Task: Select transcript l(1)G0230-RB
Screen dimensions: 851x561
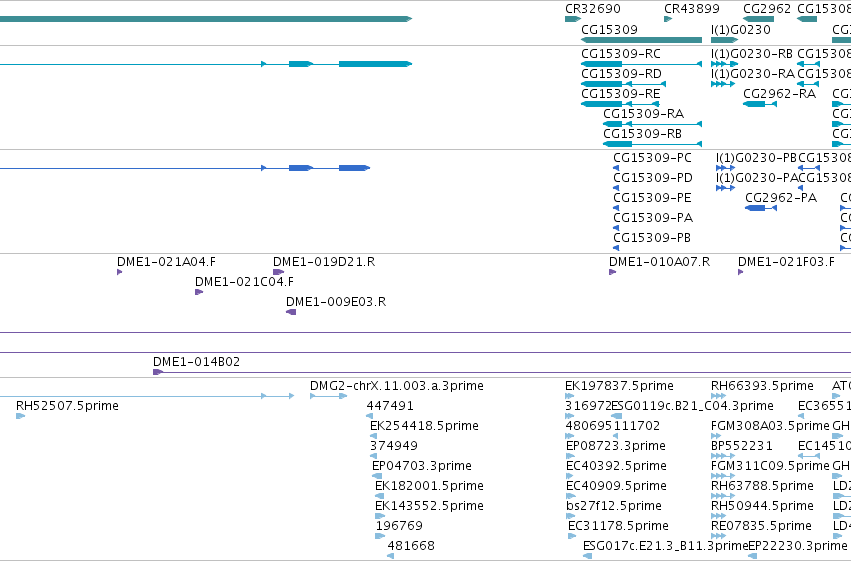Action: point(752,54)
